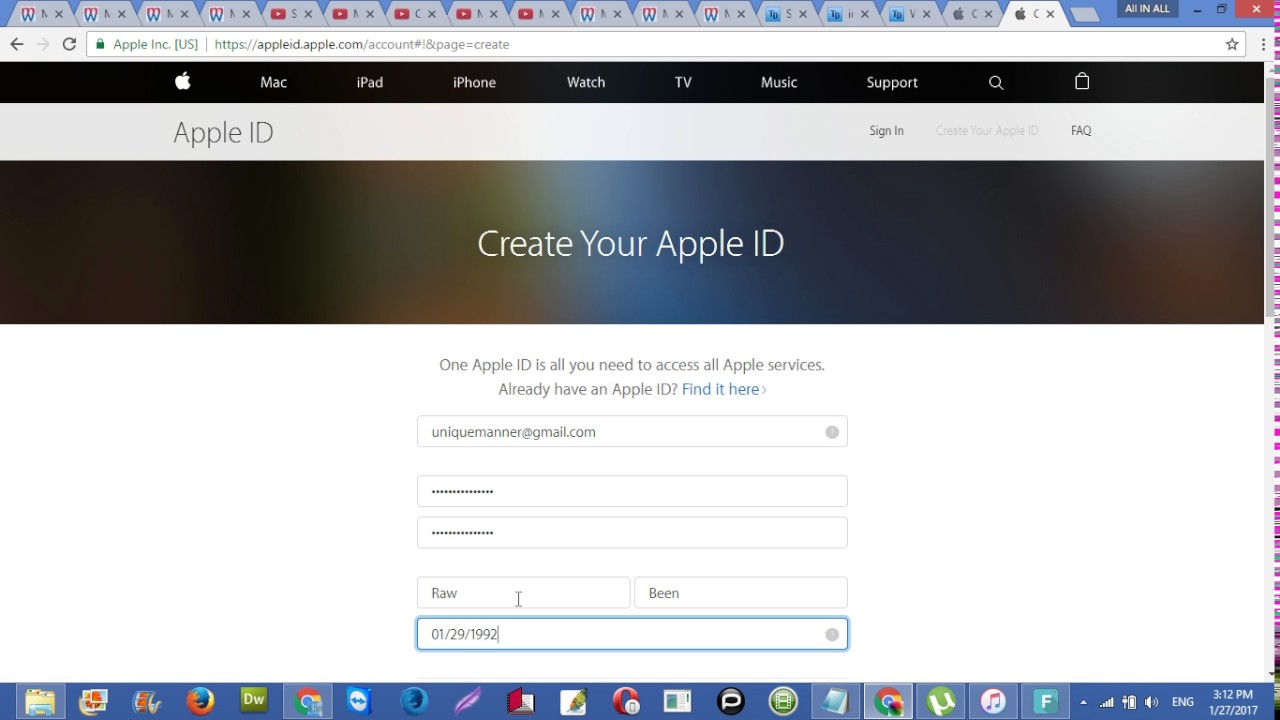Viewport: 1280px width, 720px height.
Task: Open uTorrent from the taskbar
Action: 940,701
